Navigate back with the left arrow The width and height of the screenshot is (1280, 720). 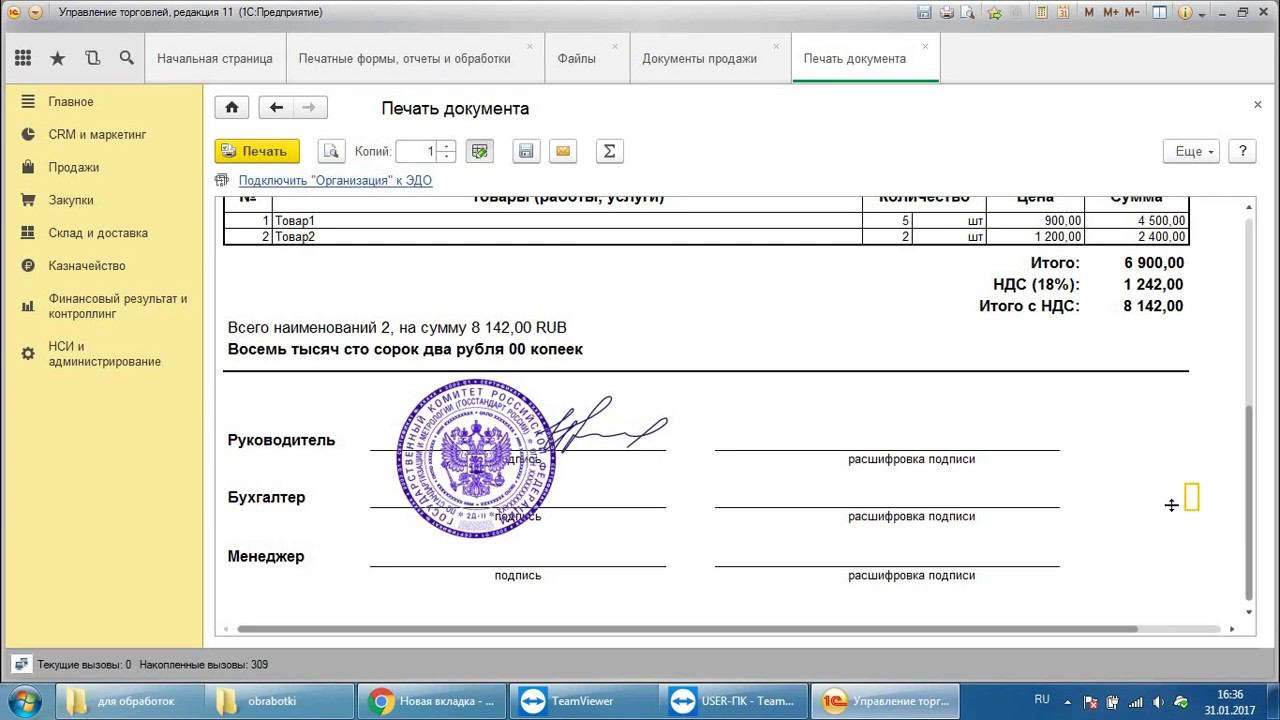coord(276,108)
